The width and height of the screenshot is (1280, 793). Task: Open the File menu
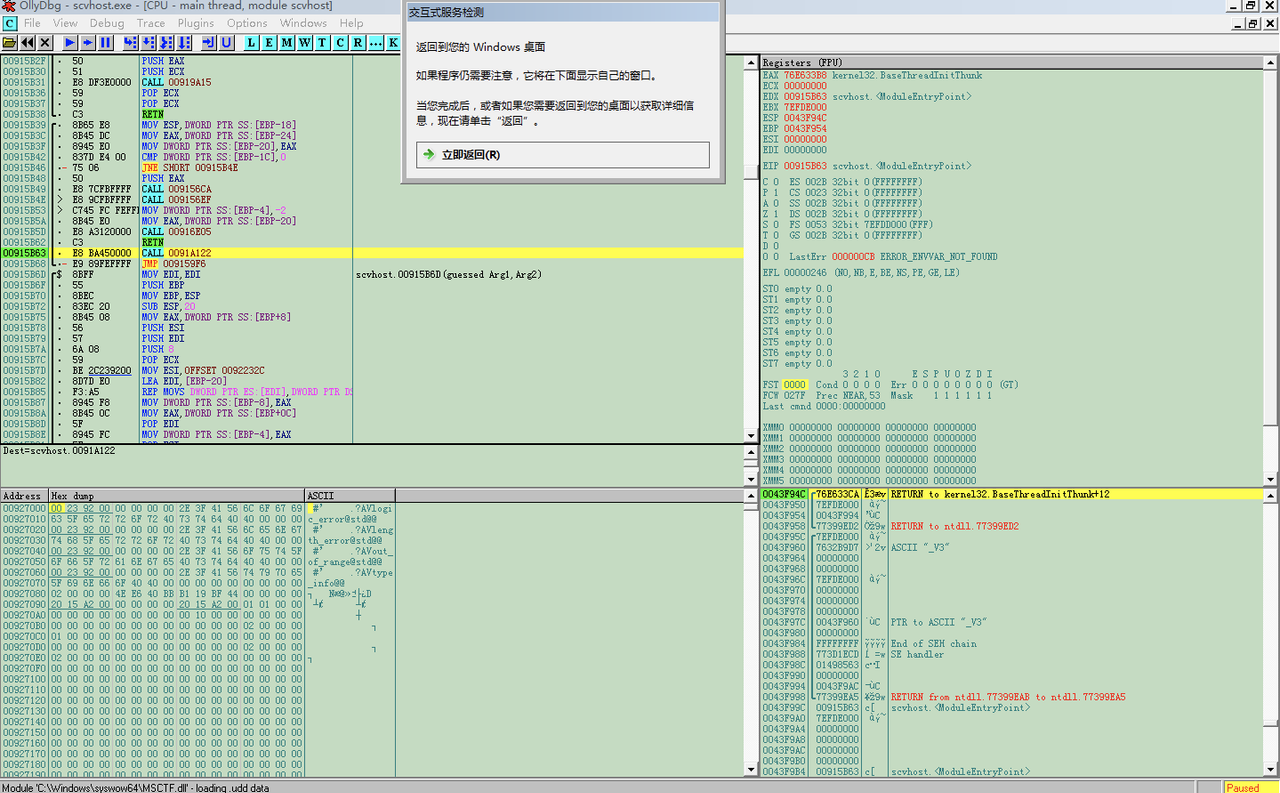tap(32, 23)
